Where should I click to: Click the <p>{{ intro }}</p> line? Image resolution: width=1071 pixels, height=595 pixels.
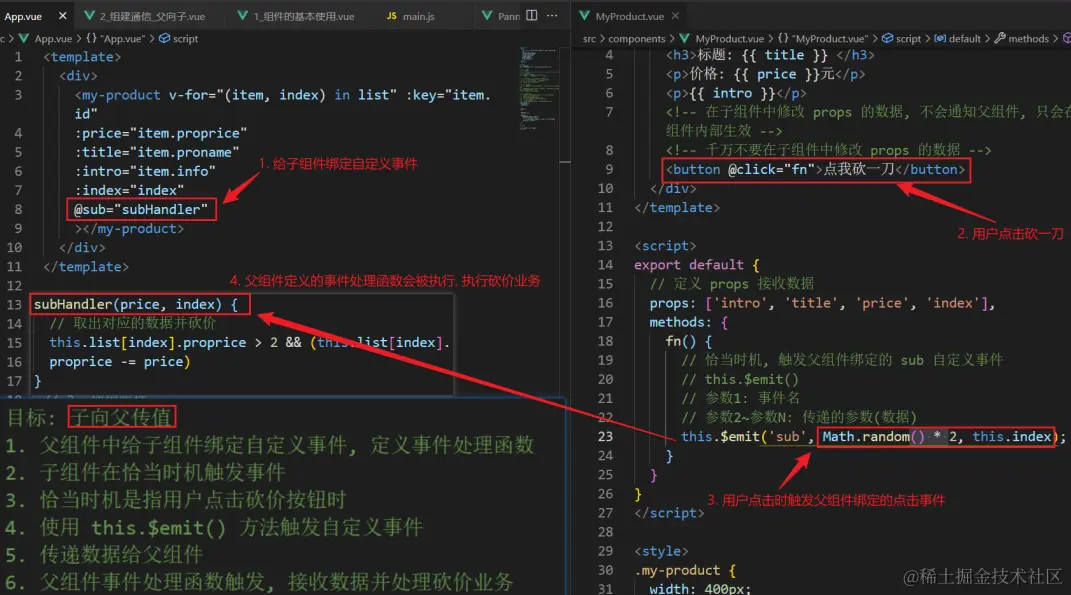[x=736, y=94]
